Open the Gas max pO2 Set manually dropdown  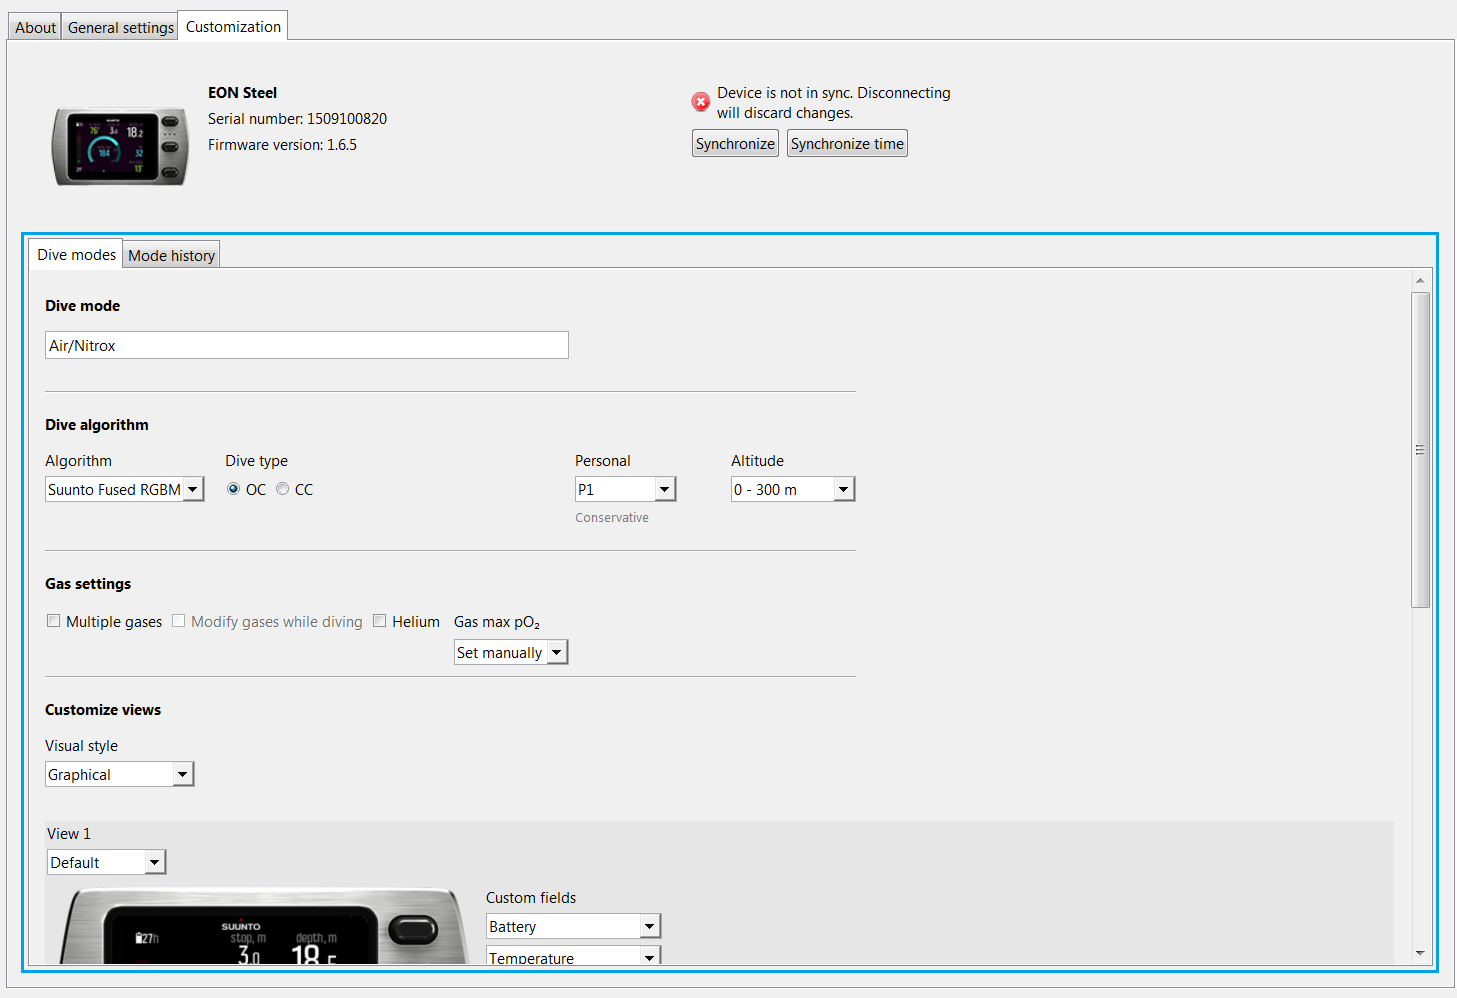[x=511, y=652]
